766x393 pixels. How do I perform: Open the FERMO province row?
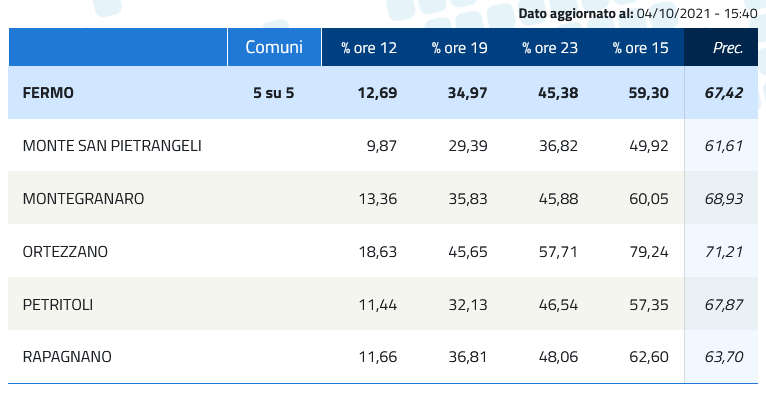coord(383,93)
